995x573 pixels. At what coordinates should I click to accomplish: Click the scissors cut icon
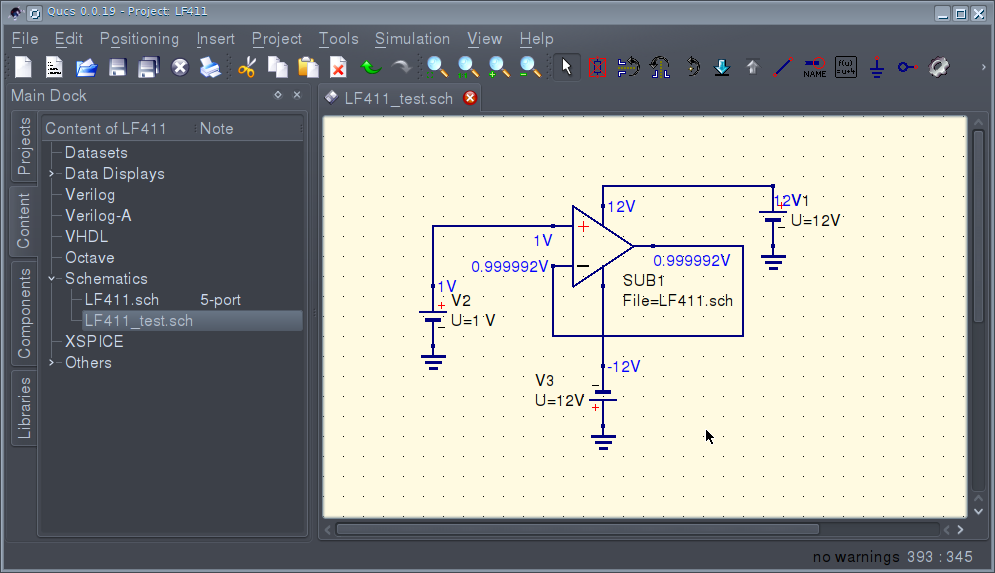tap(247, 68)
